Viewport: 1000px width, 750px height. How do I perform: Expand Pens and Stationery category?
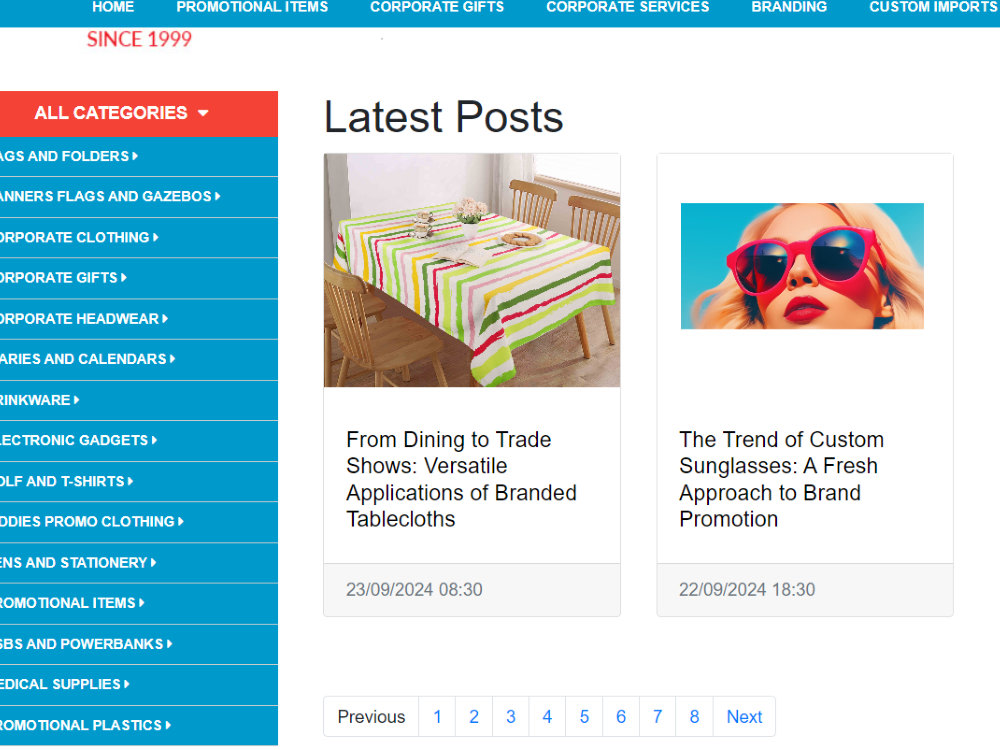139,562
